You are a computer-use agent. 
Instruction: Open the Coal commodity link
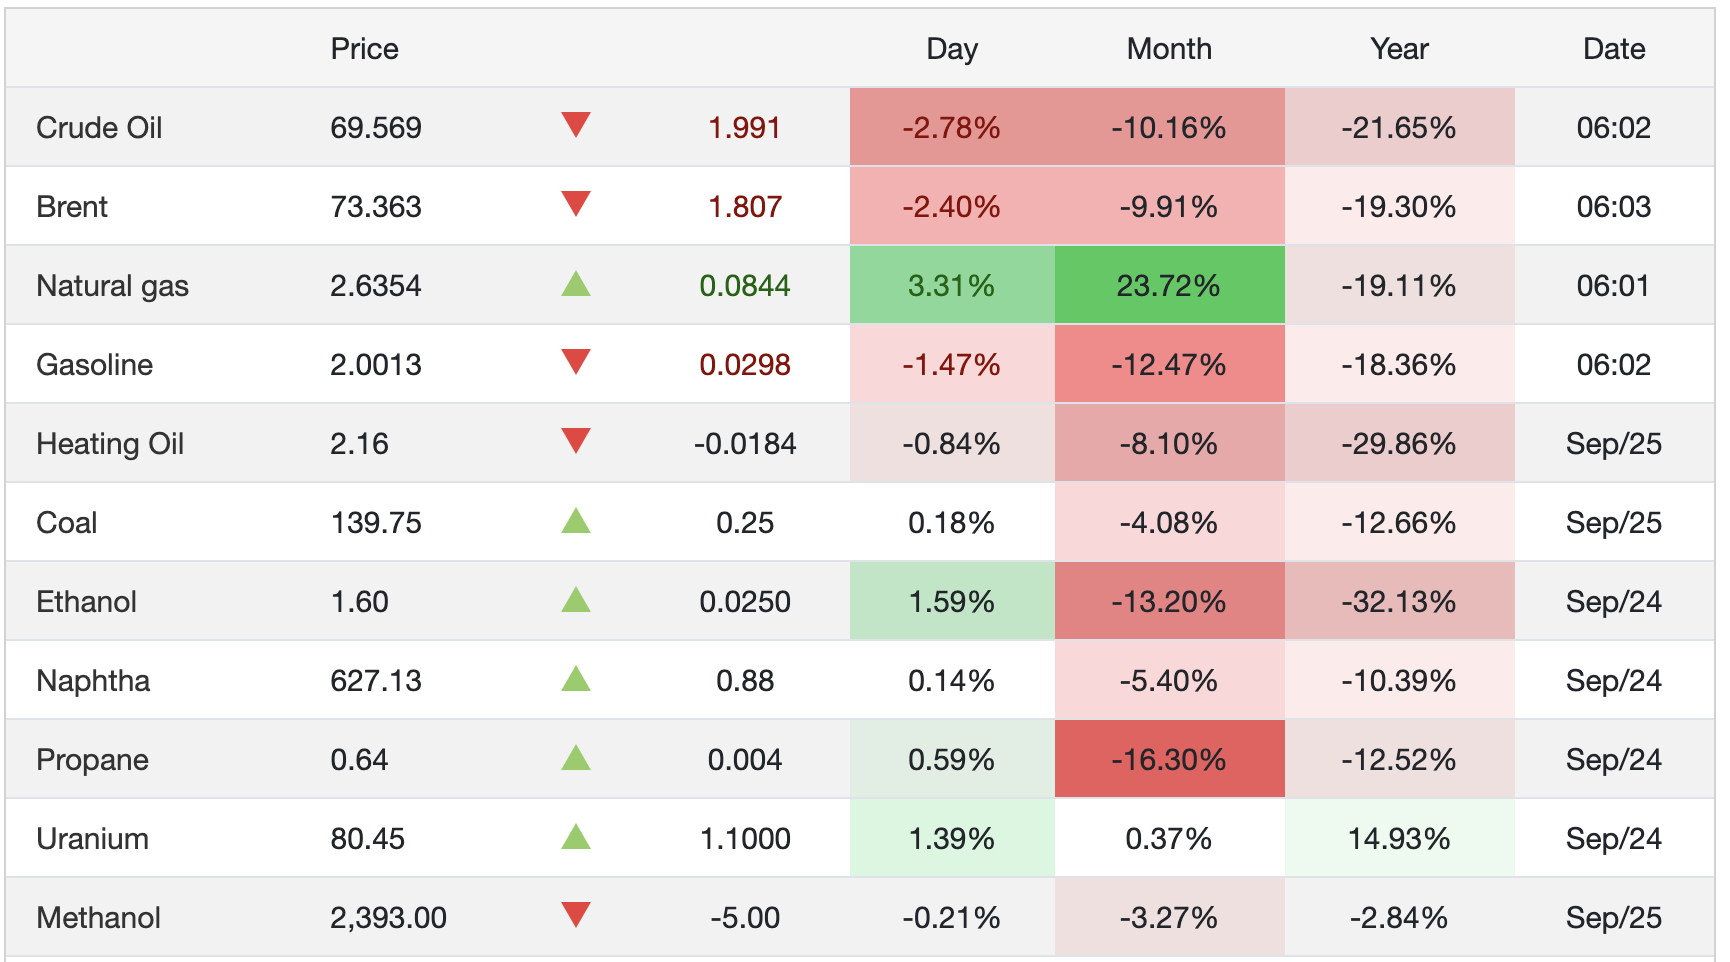tap(66, 523)
